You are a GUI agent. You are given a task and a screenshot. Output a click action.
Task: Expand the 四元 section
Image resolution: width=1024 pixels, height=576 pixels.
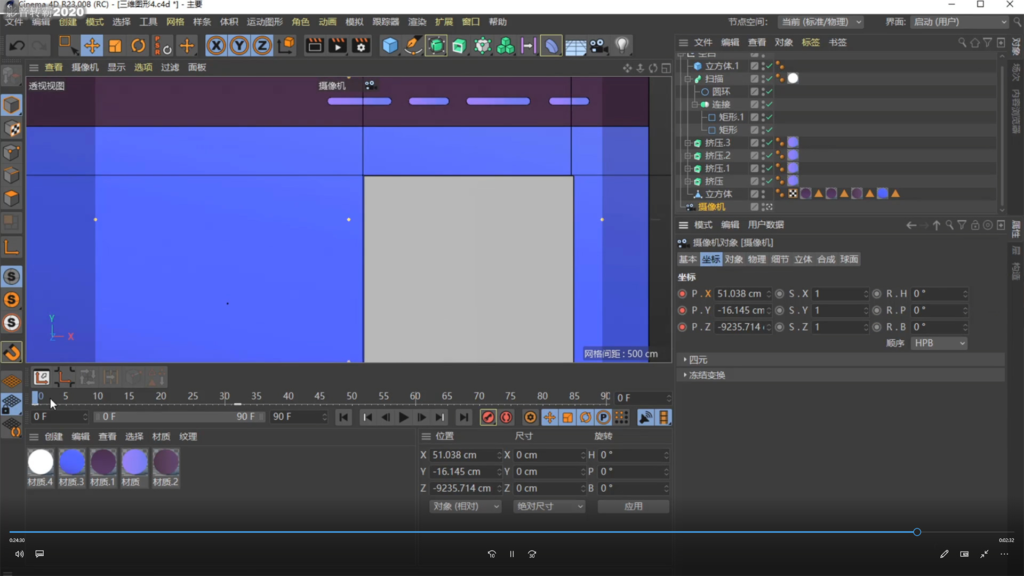pyautogui.click(x=698, y=360)
